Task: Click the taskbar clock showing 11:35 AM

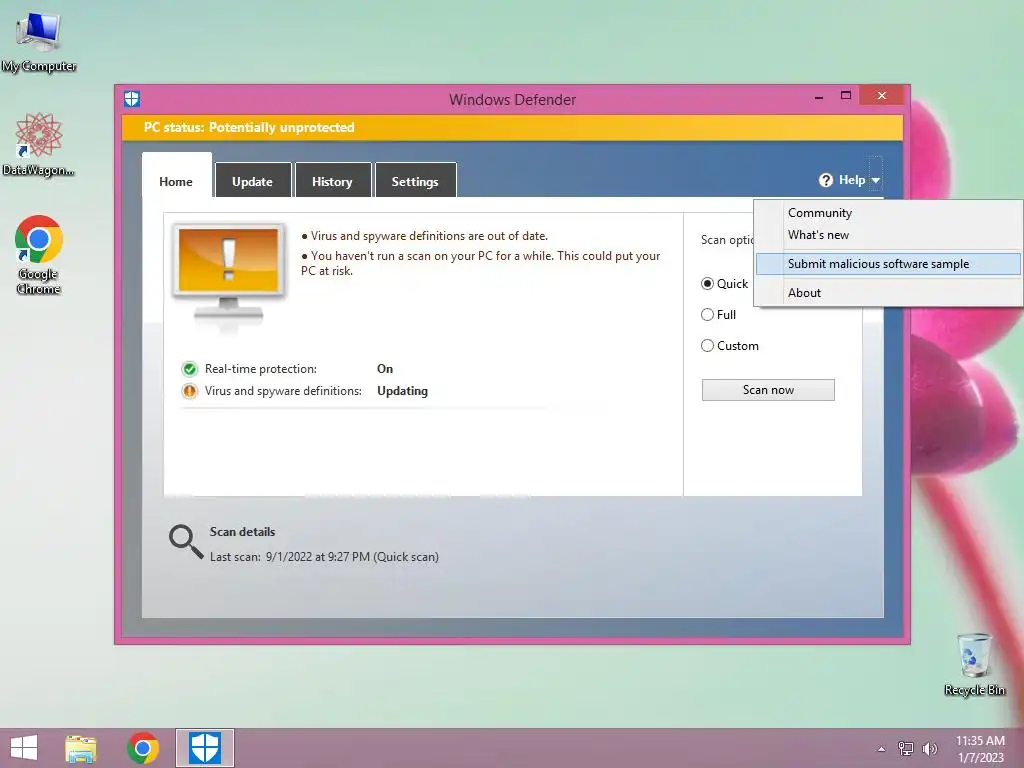Action: click(980, 748)
